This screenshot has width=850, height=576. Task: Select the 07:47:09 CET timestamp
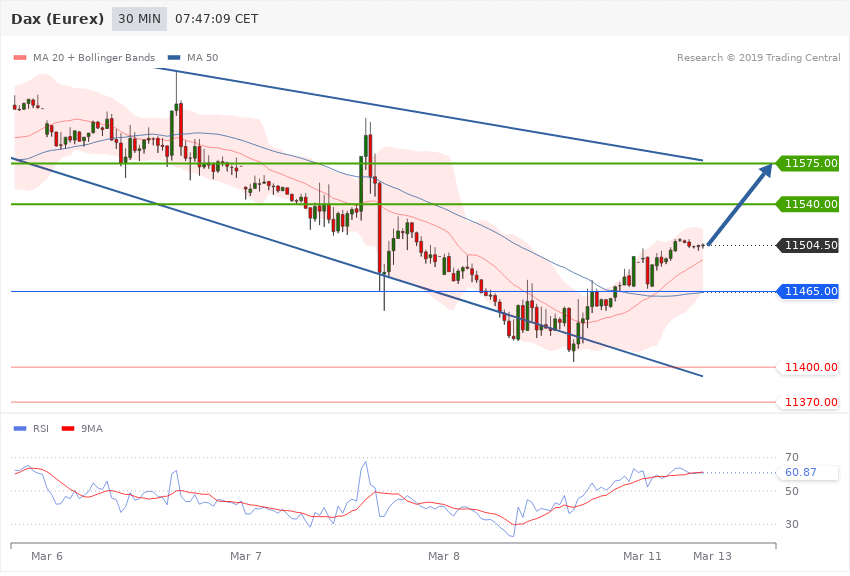[216, 19]
